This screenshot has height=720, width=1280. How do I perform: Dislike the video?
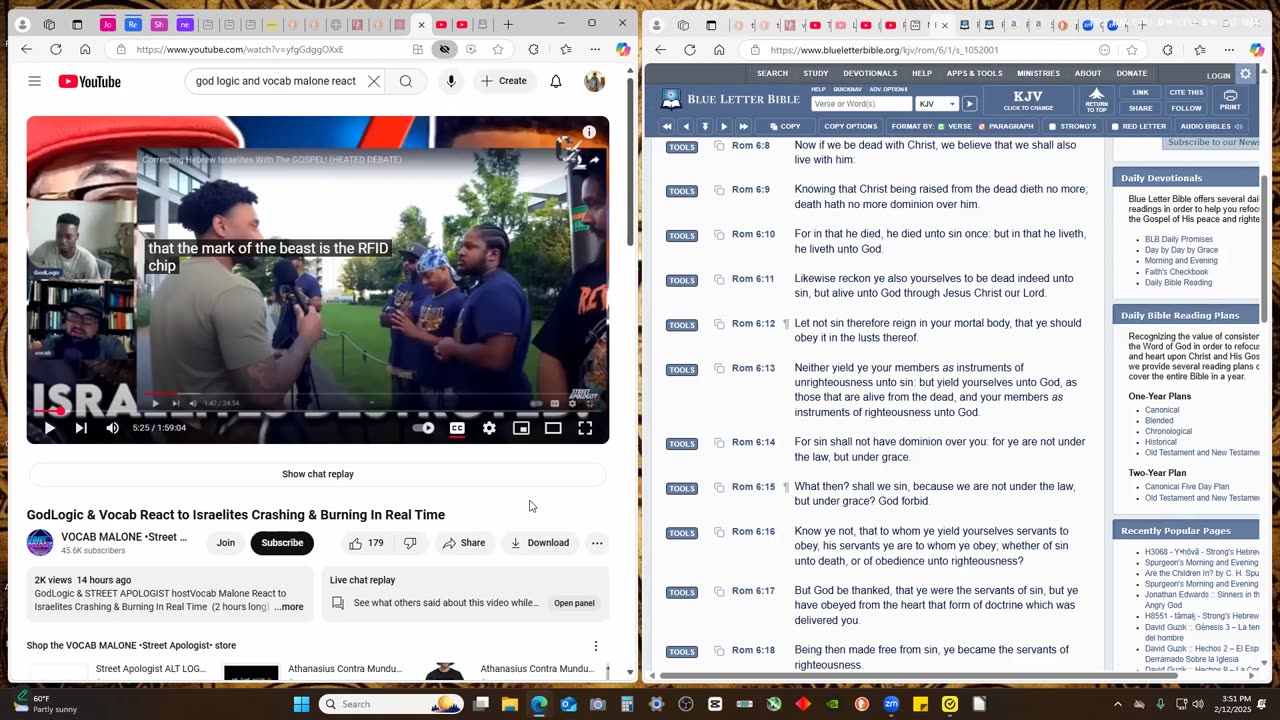tap(410, 543)
